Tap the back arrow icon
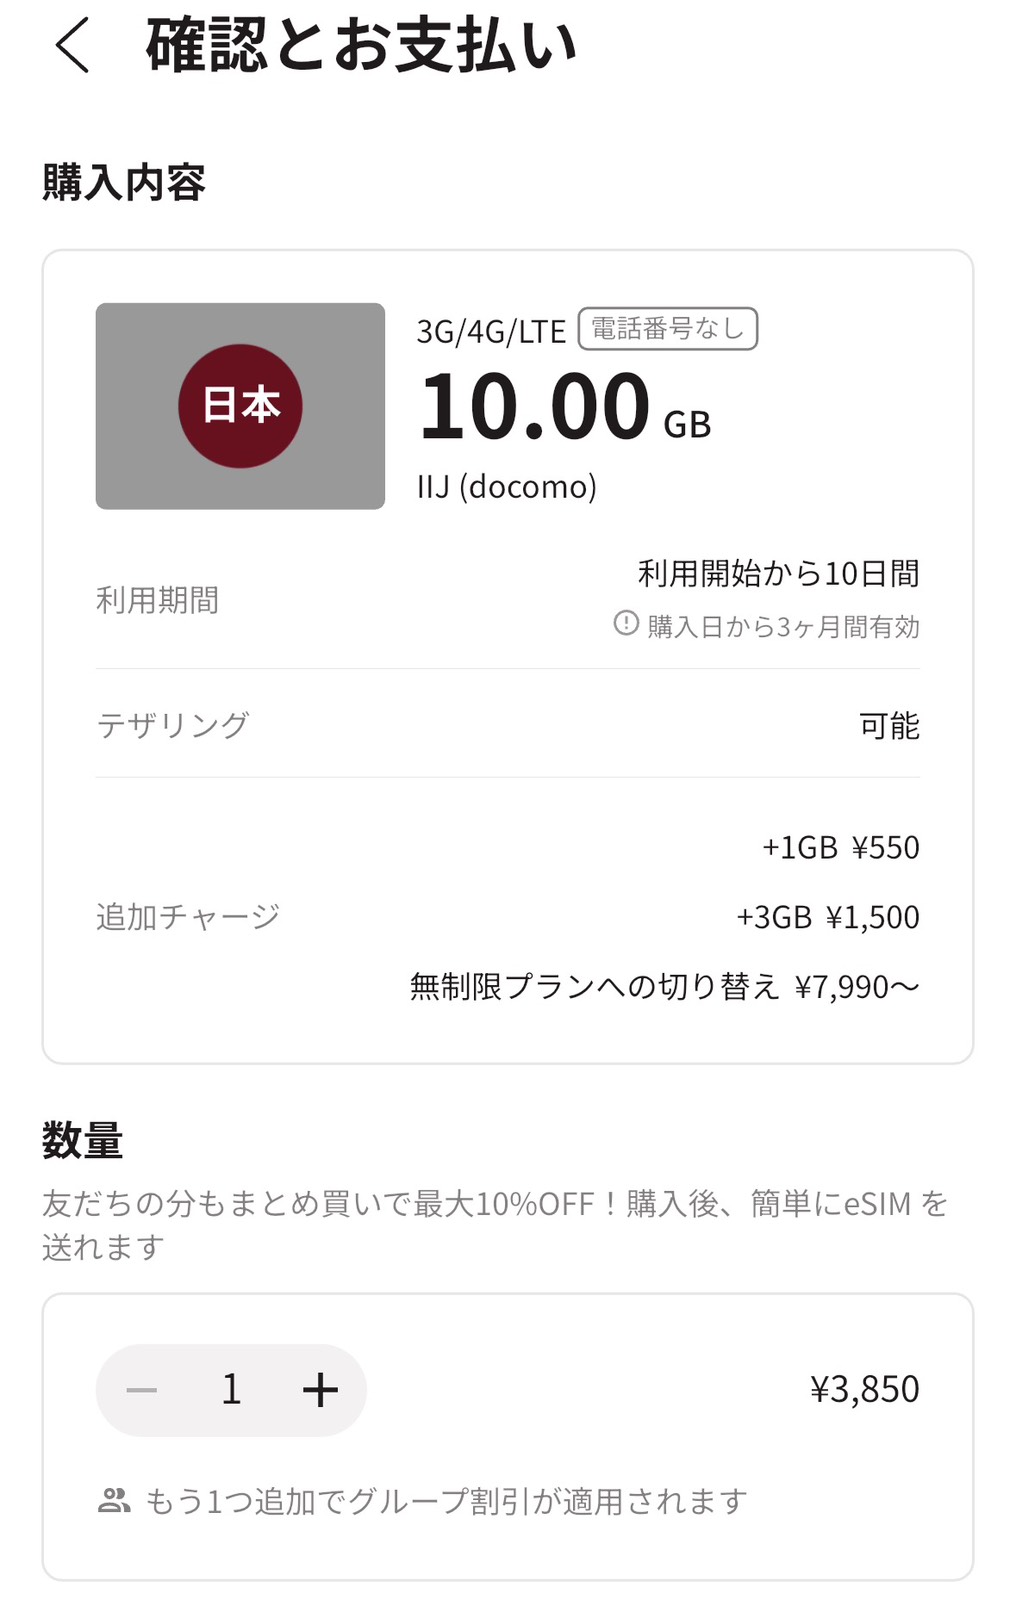The width and height of the screenshot is (1016, 1612). pyautogui.click(x=72, y=46)
